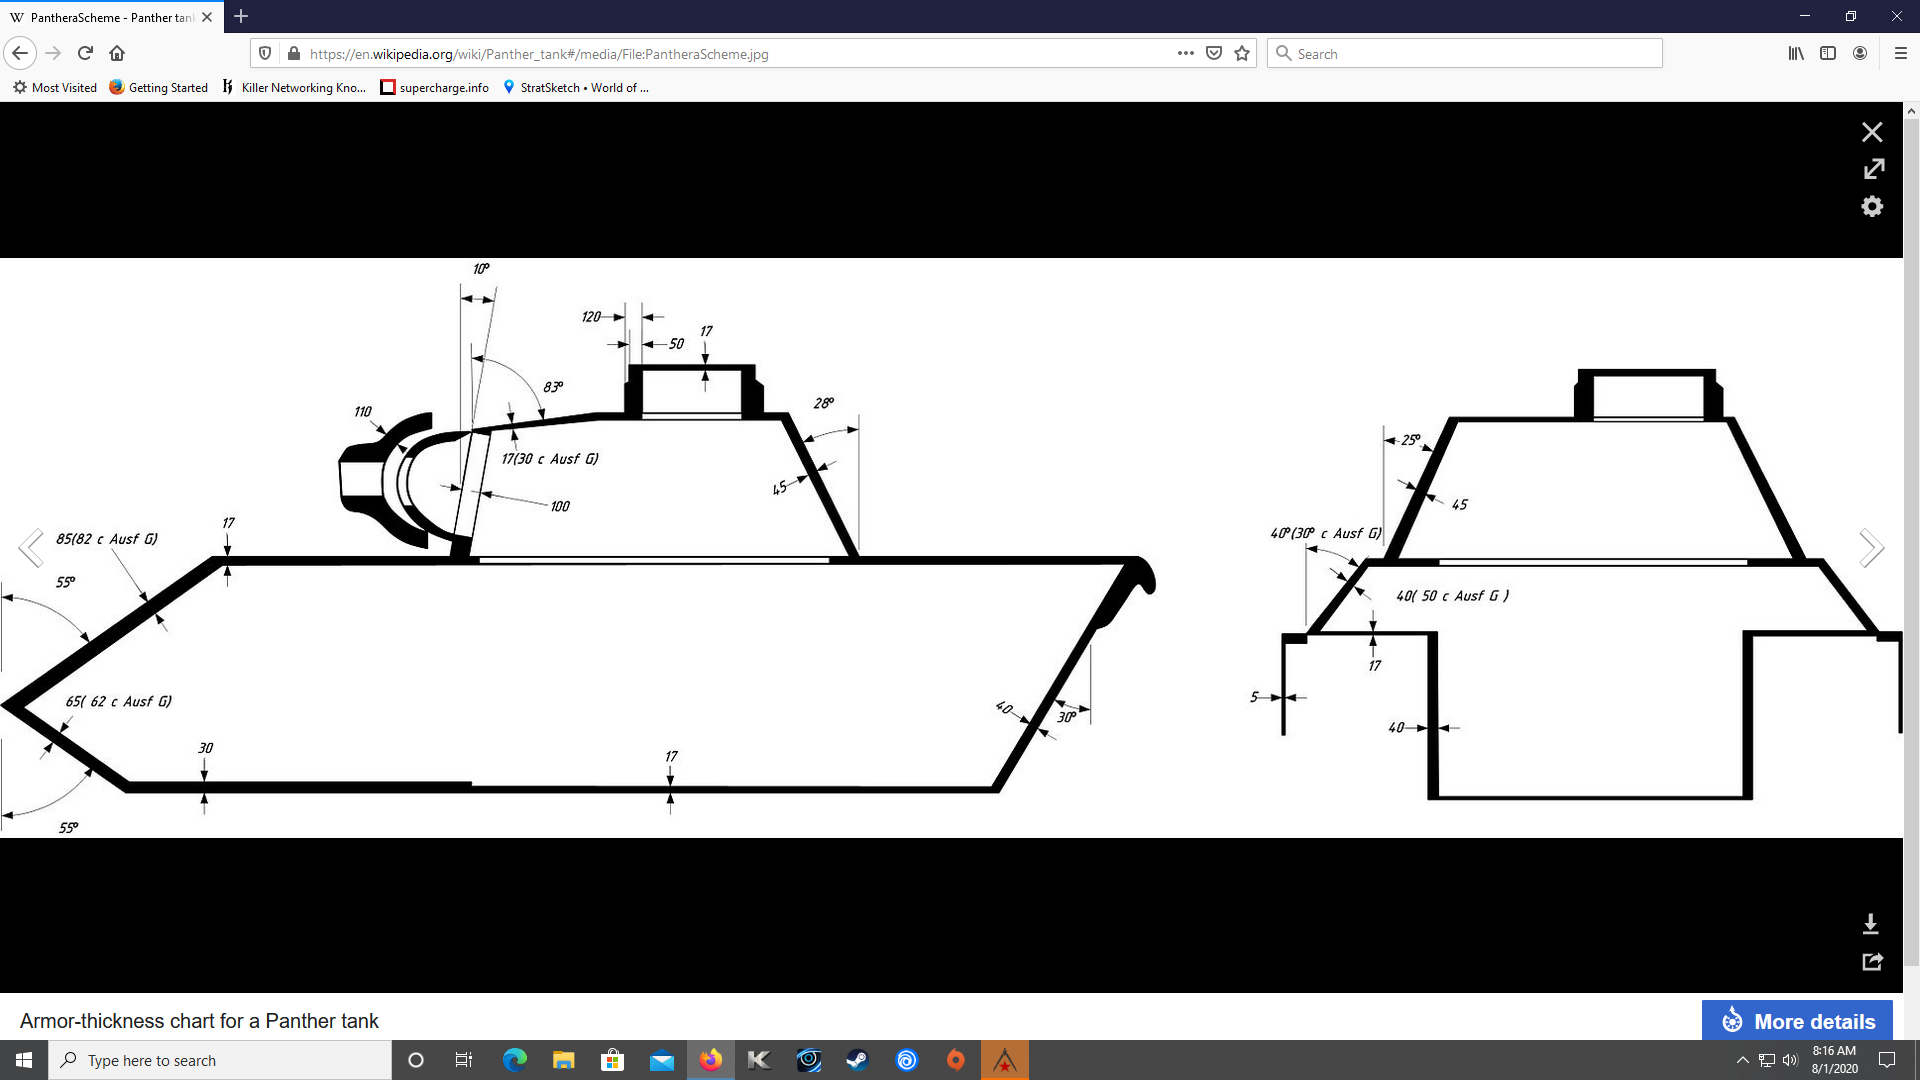
Task: Open Steam from the Windows taskbar
Action: 857,1060
